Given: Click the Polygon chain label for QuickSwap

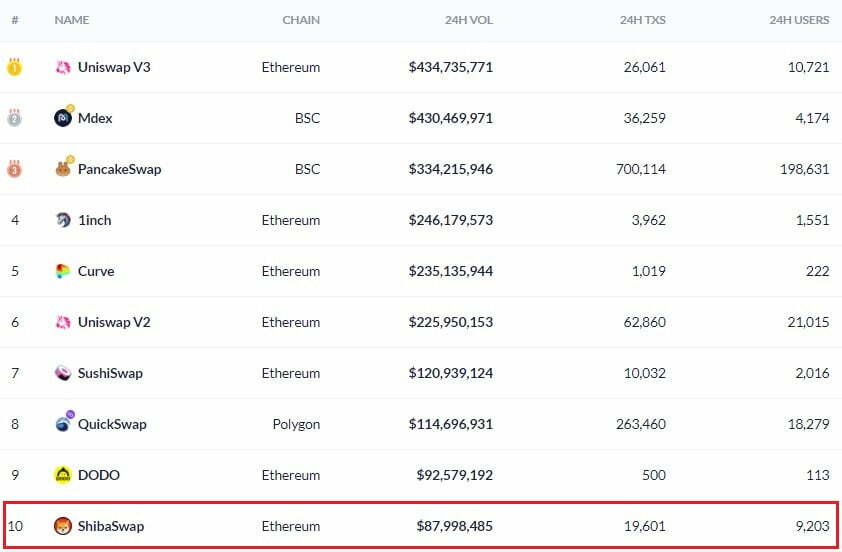Looking at the screenshot, I should (x=296, y=424).
